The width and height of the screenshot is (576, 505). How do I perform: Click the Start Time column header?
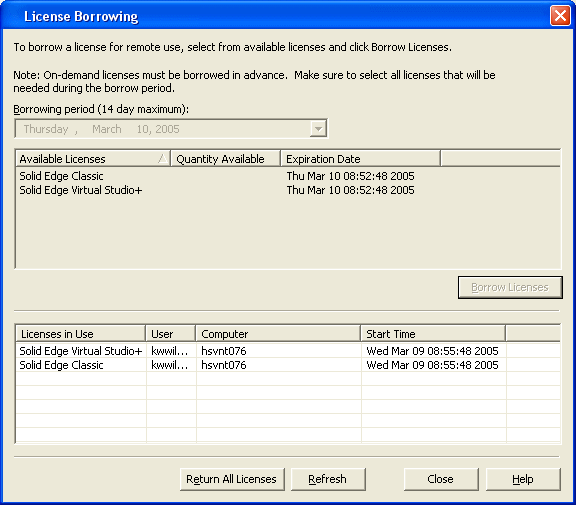tap(433, 333)
